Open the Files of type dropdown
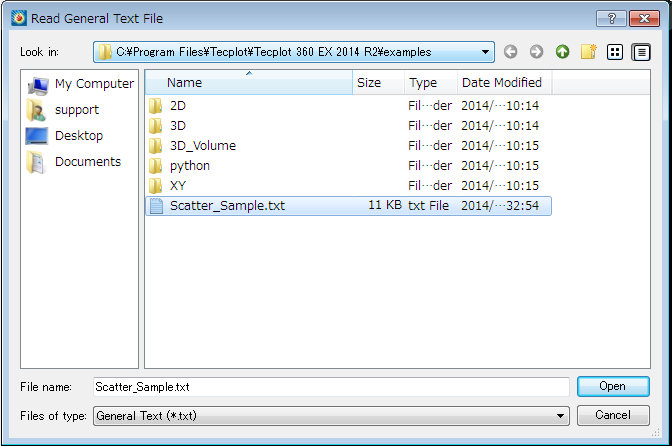This screenshot has height=446, width=672. (331, 416)
